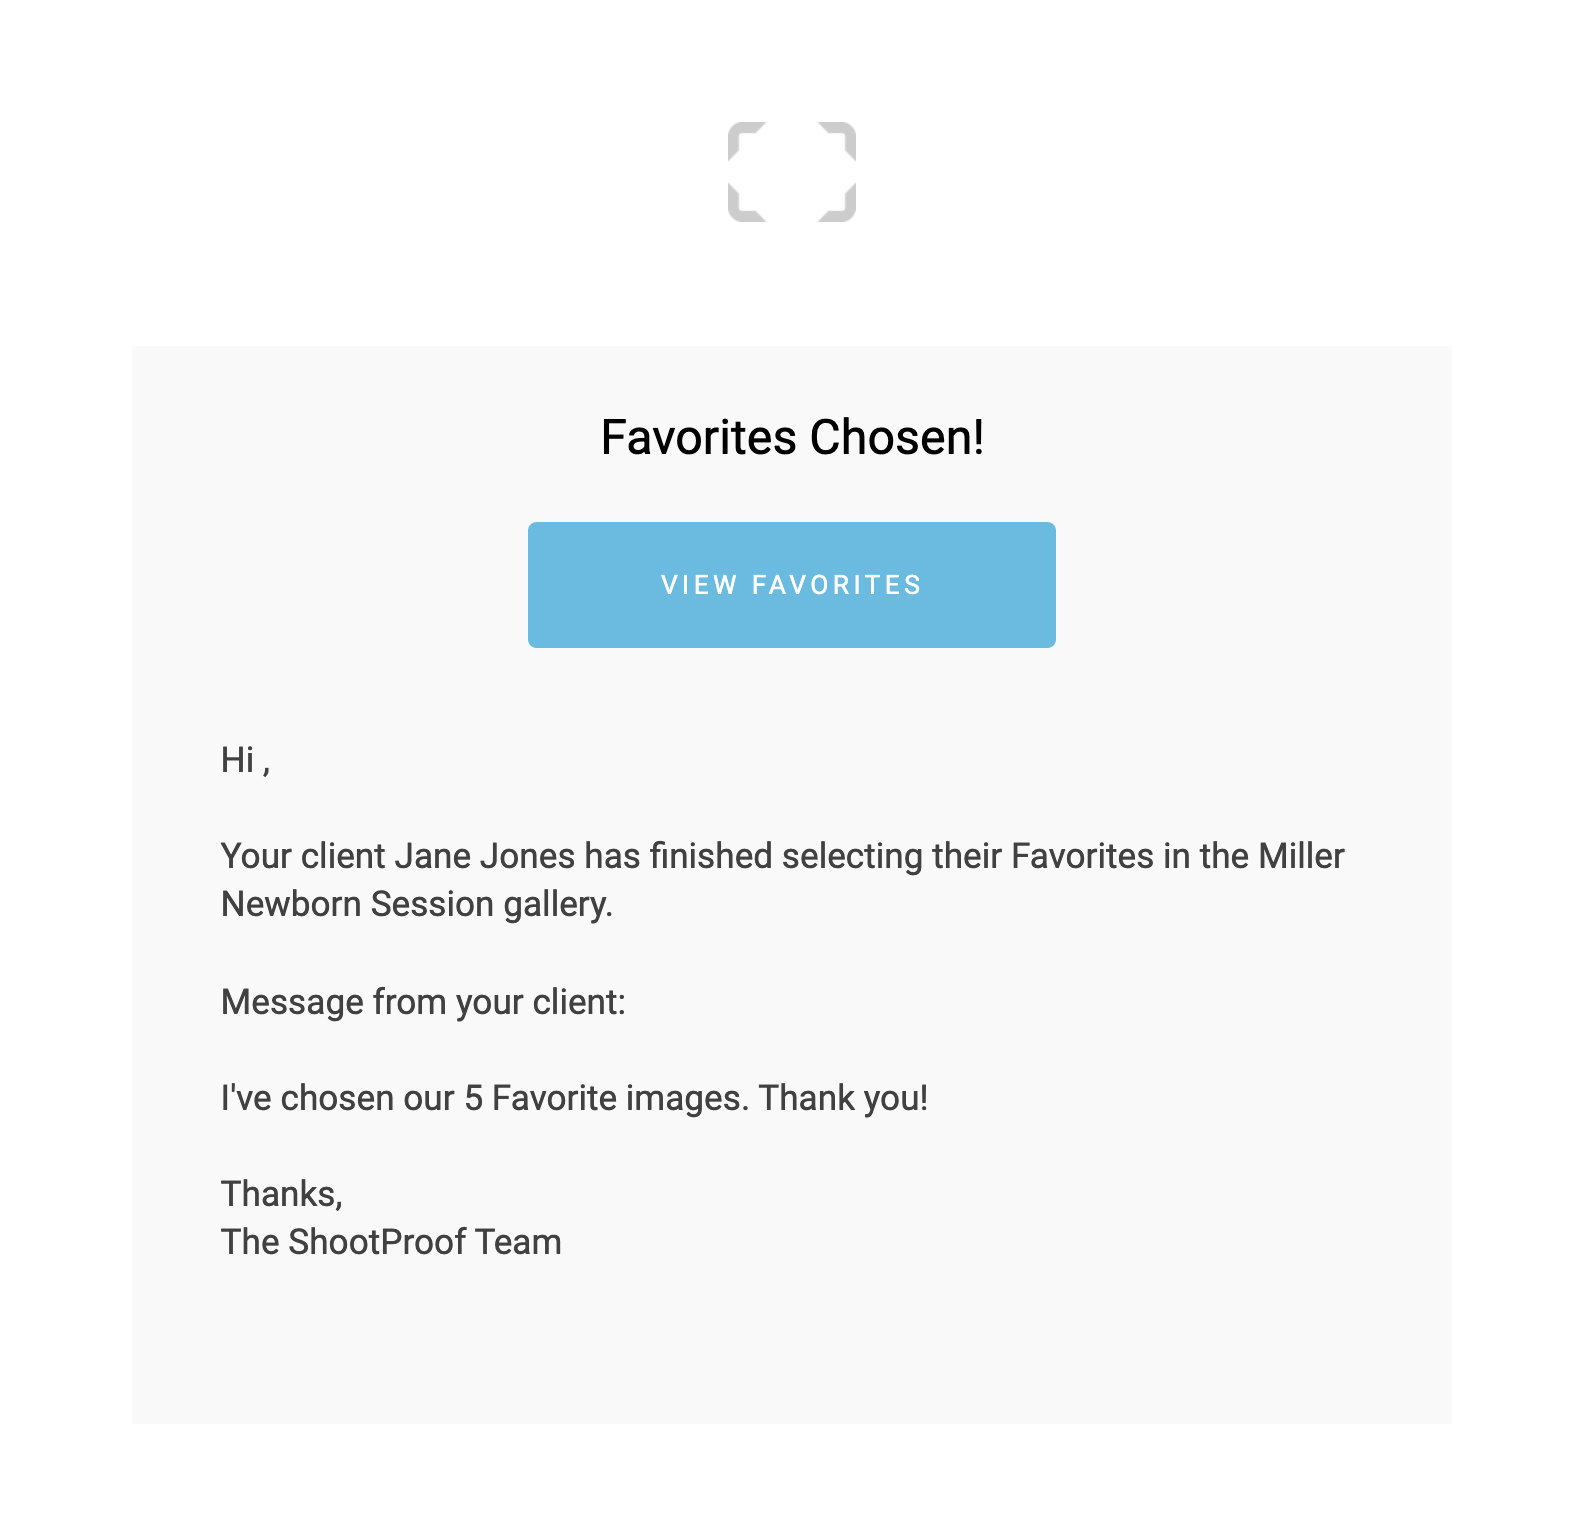Click "Newborn Session gallery." text
Image resolution: width=1596 pixels, height=1532 pixels.
click(x=417, y=904)
